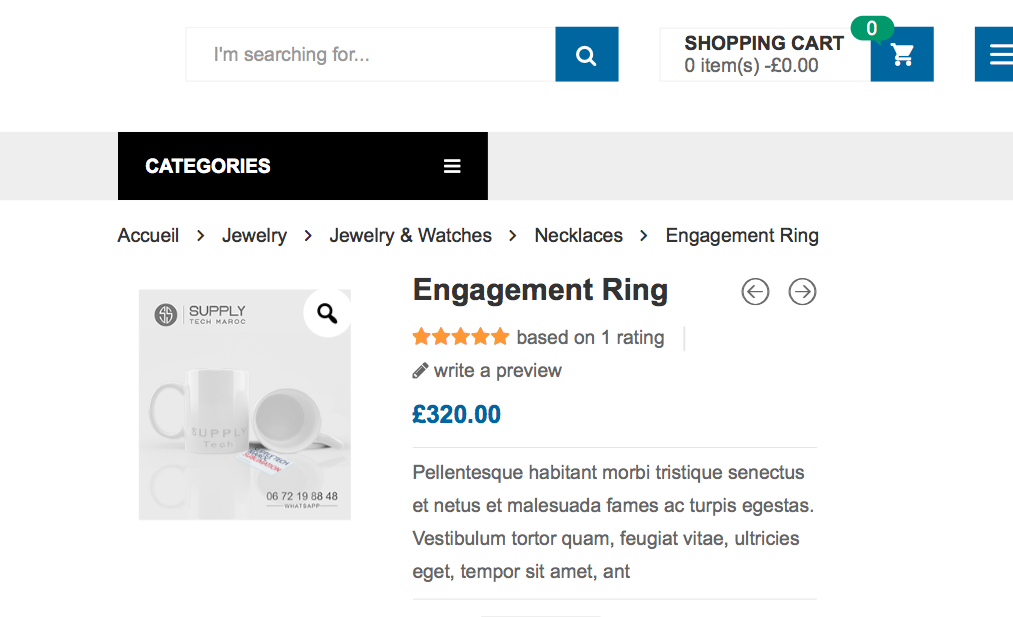
Task: Open the Accueil breadcrumb link
Action: pyautogui.click(x=148, y=235)
